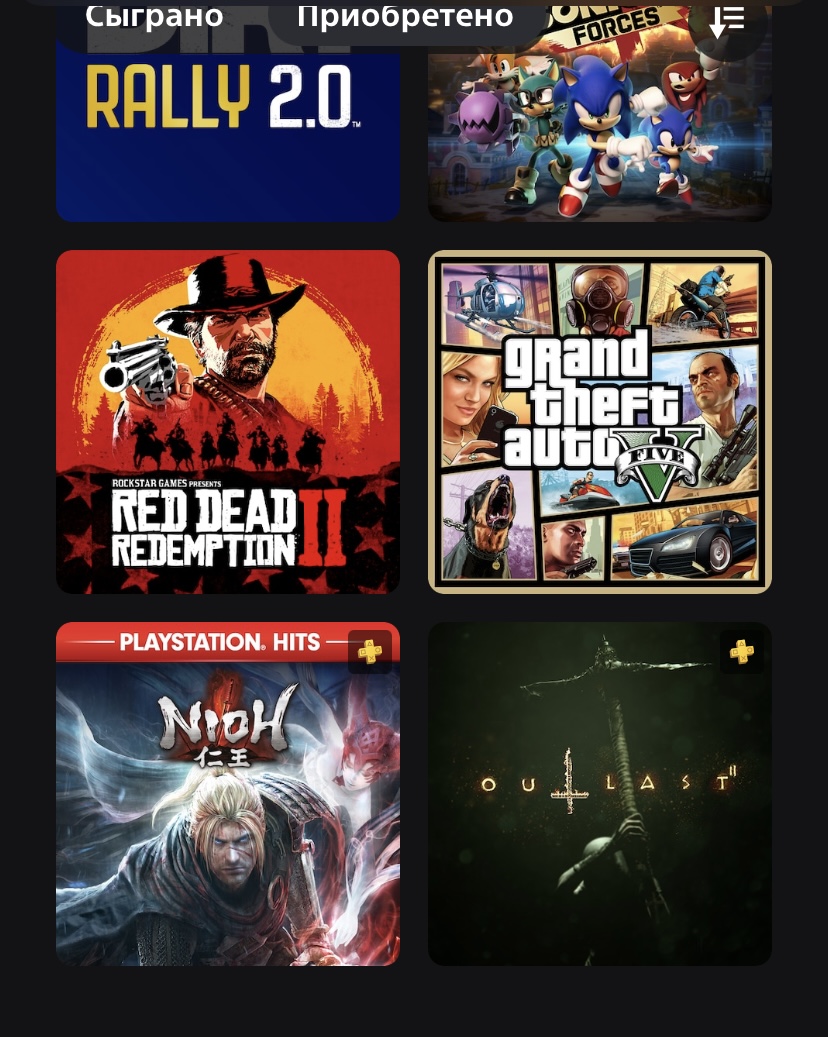Tap the inverted cross in Outlast logo
Screen dimensions: 828x1037
click(x=569, y=780)
